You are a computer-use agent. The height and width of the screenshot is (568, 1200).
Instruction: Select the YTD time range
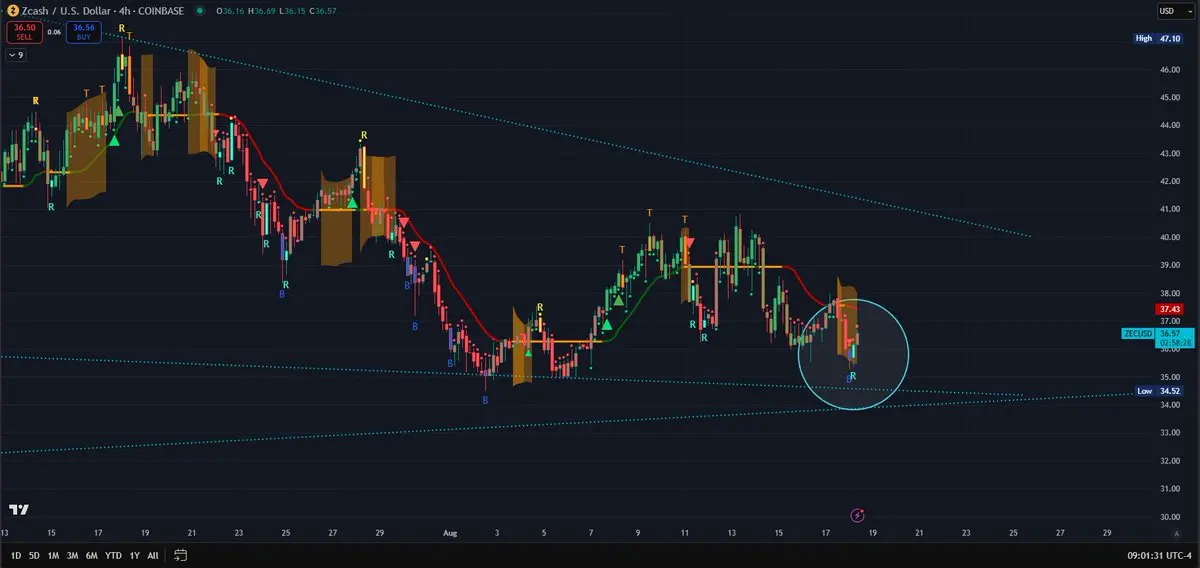click(112, 554)
